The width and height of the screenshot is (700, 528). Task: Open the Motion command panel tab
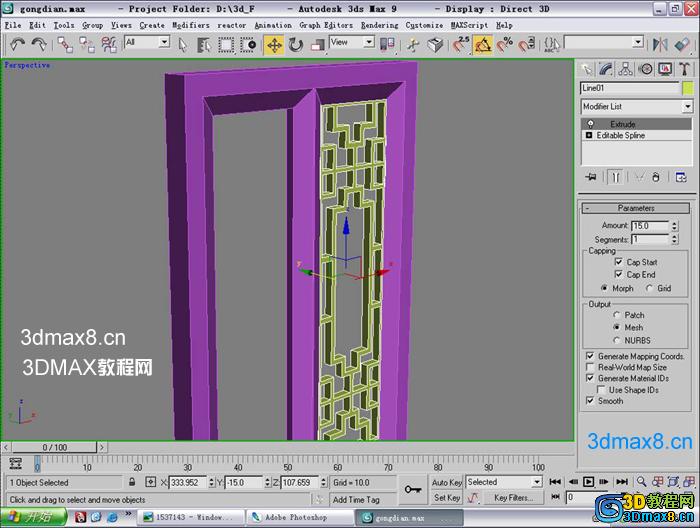click(x=645, y=69)
